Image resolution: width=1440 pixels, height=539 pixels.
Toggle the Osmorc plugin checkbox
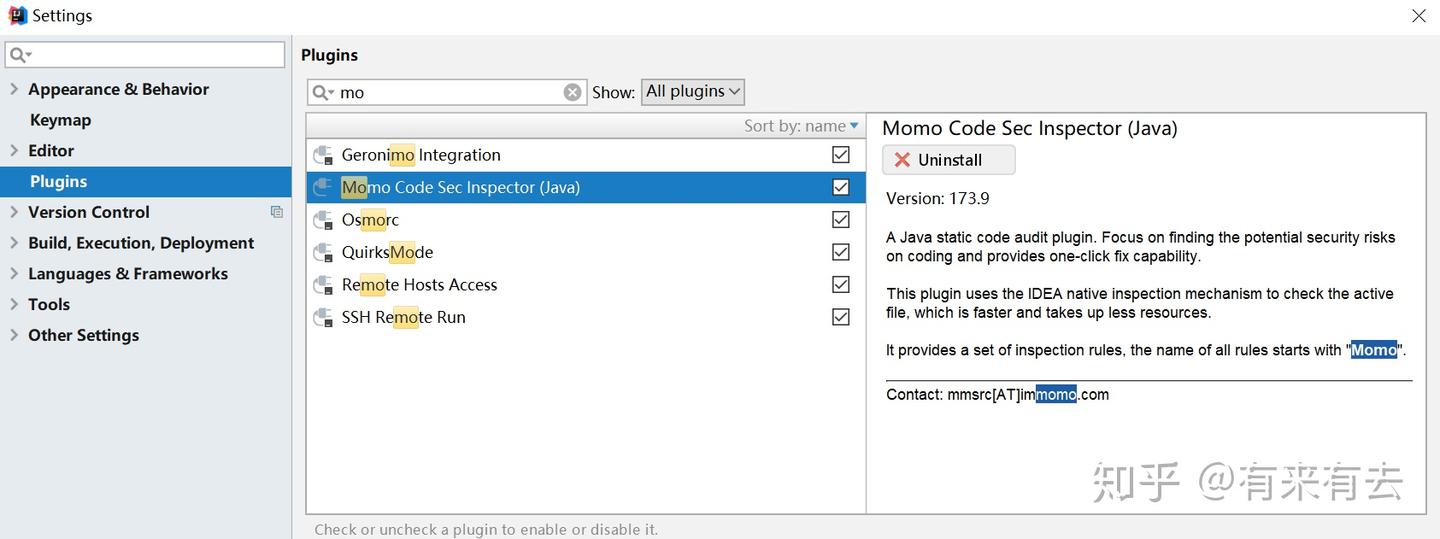(x=841, y=220)
